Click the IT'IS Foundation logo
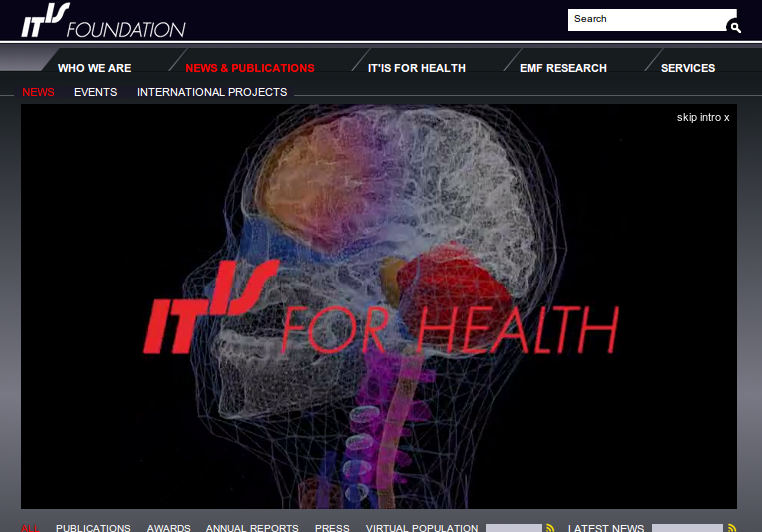This screenshot has height=532, width=762. pyautogui.click(x=103, y=20)
